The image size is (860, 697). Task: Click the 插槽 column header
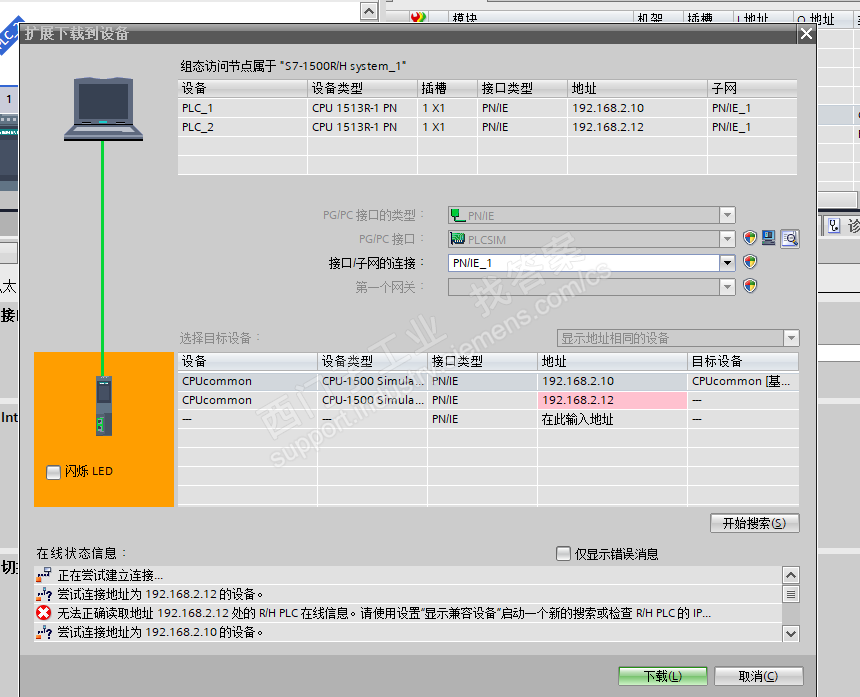[448, 88]
